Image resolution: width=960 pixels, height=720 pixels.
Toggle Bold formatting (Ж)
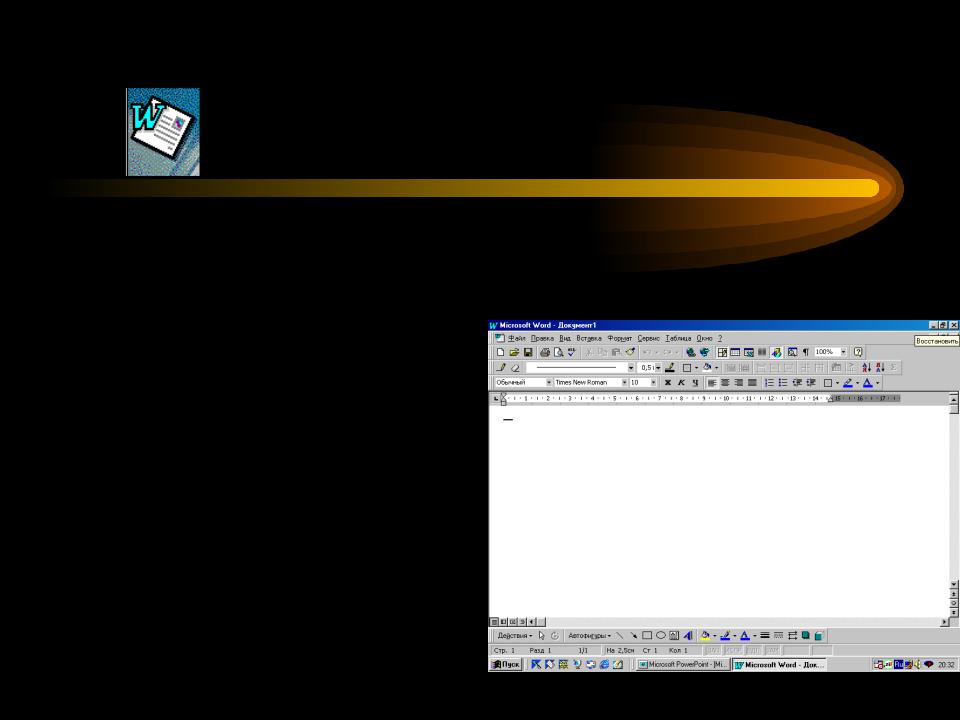point(668,383)
